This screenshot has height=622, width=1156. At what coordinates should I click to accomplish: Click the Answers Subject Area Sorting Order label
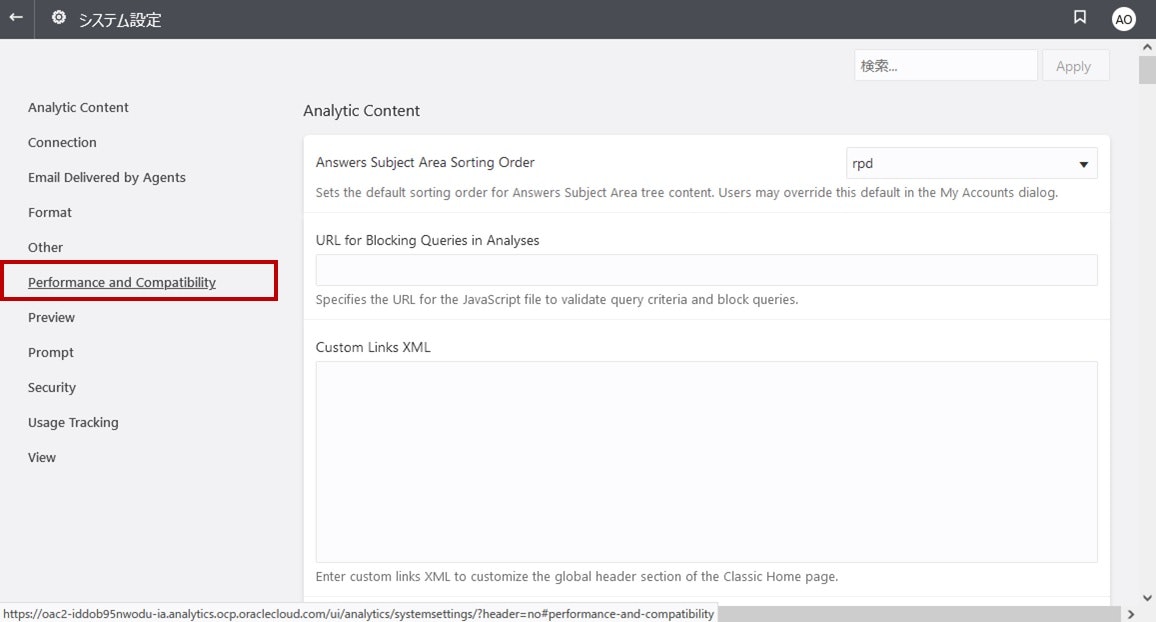pos(425,162)
